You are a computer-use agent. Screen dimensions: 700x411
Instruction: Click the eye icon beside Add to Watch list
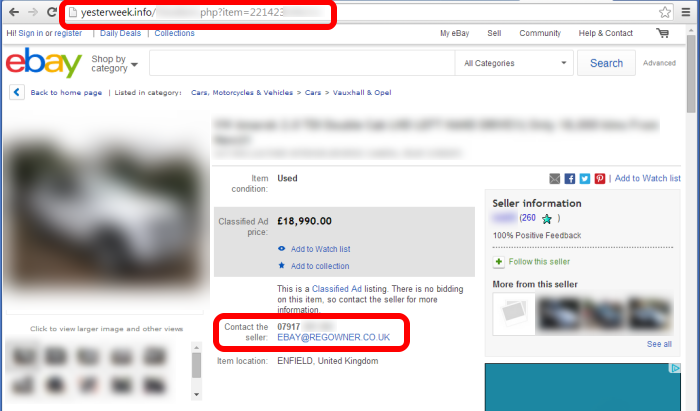pos(282,249)
